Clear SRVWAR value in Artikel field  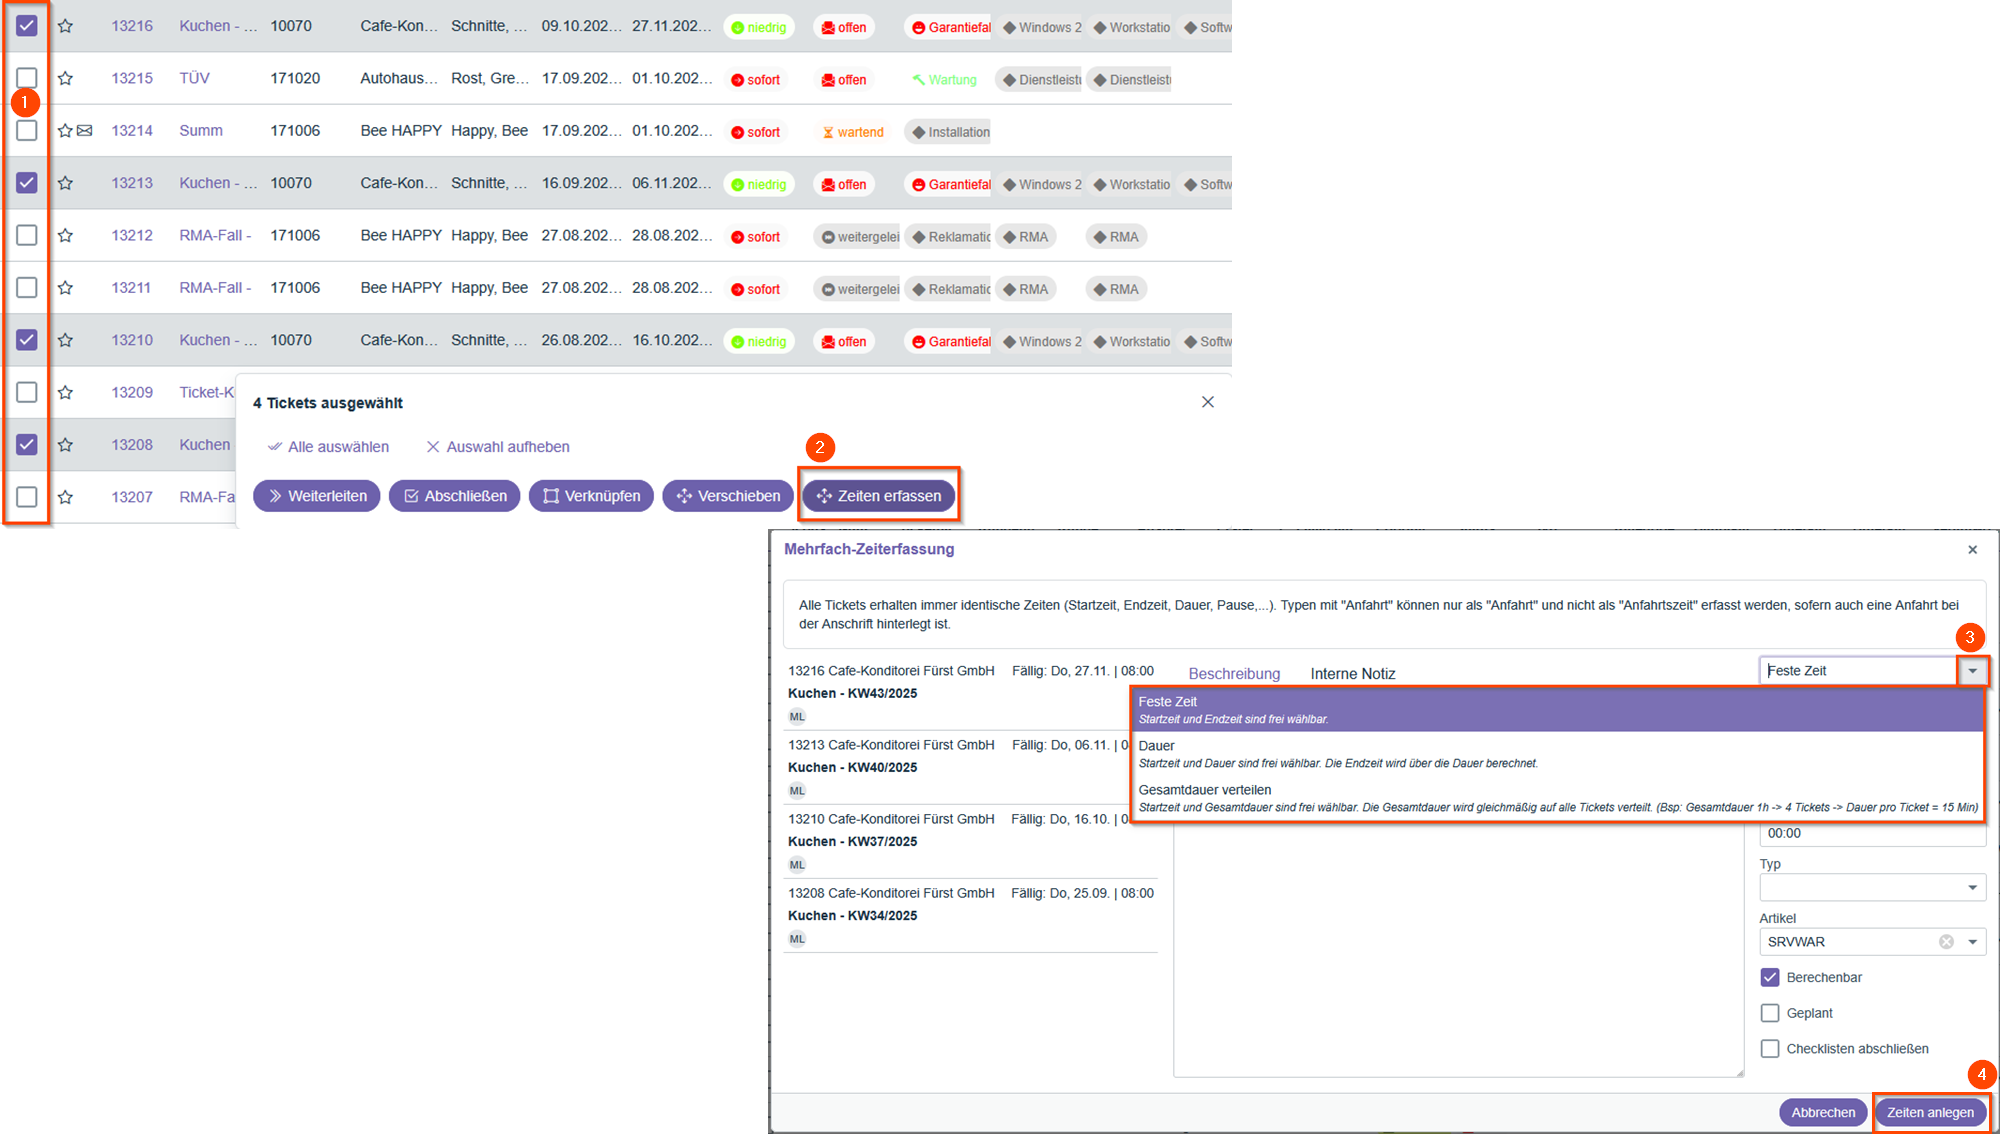click(x=1946, y=942)
